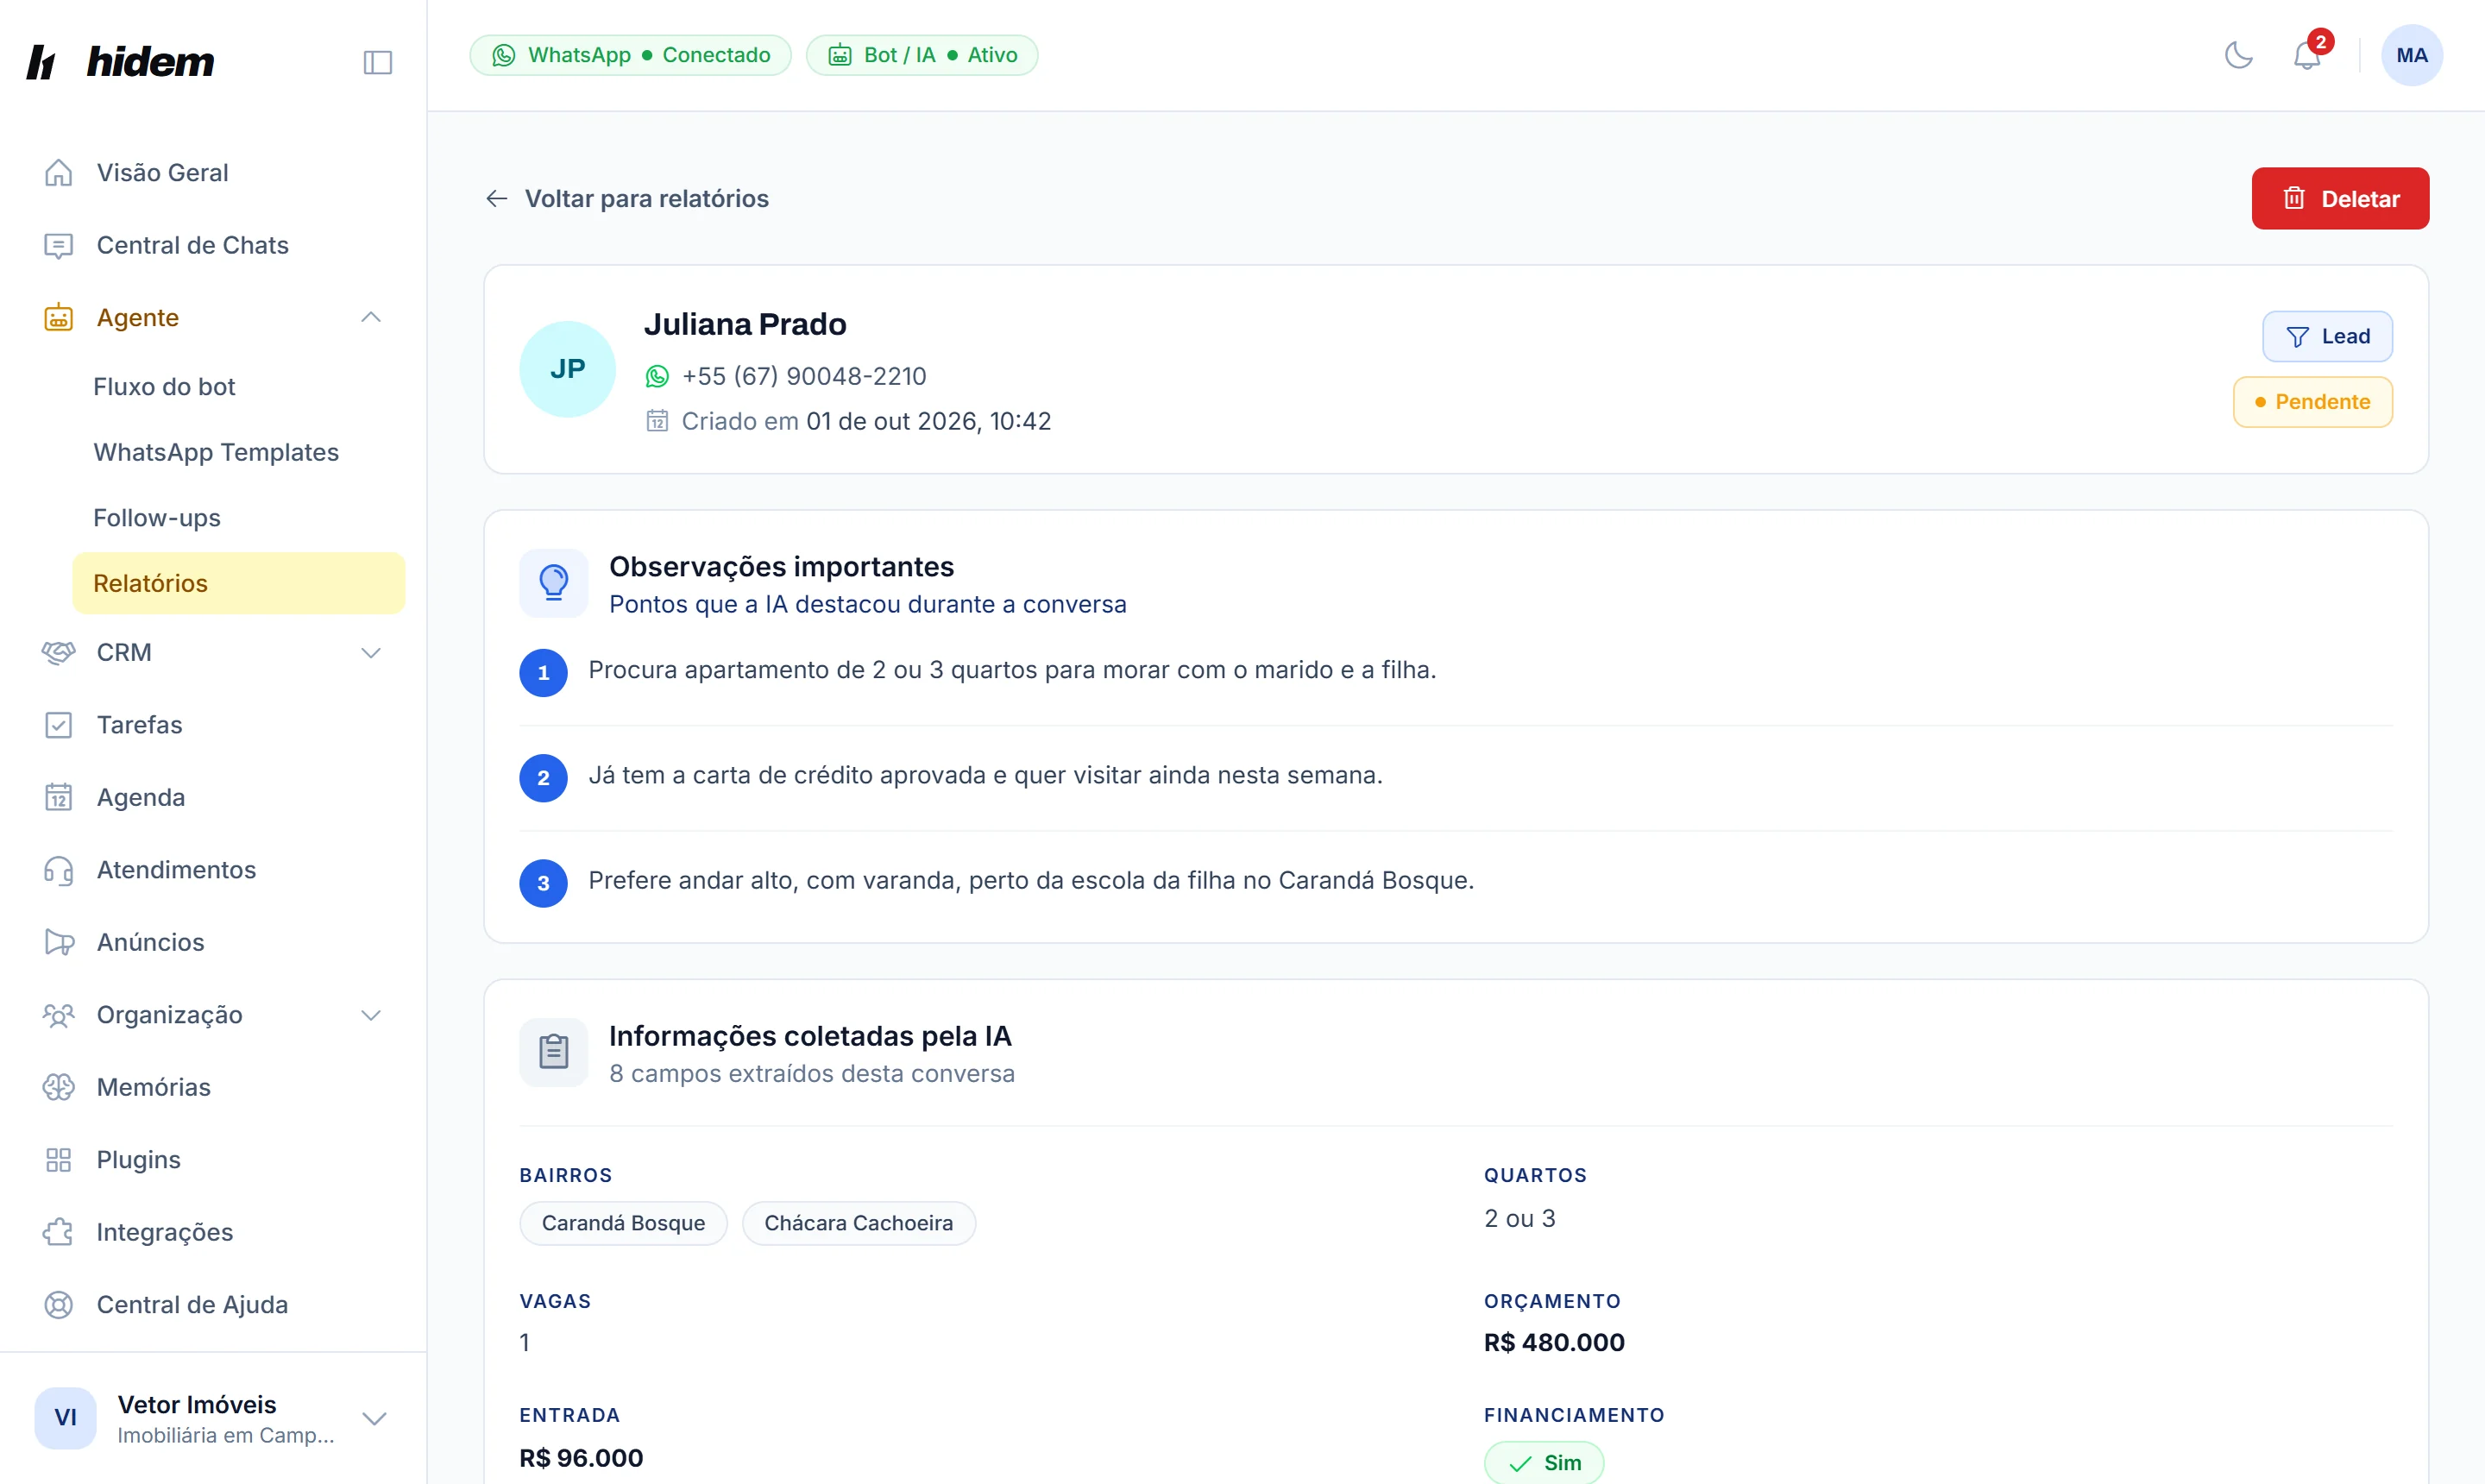The height and width of the screenshot is (1484, 2485).
Task: Click the Plugins grid icon
Action: point(58,1160)
